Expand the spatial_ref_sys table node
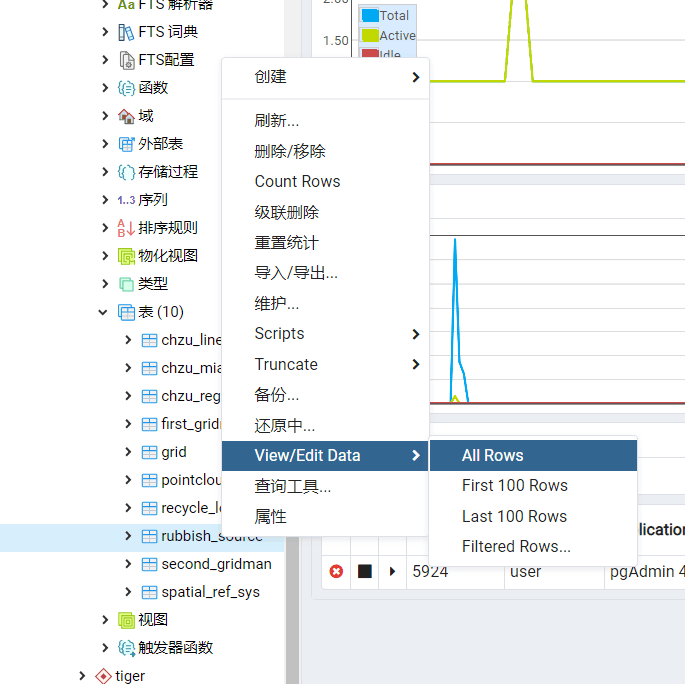This screenshot has height=684, width=685. click(x=128, y=592)
